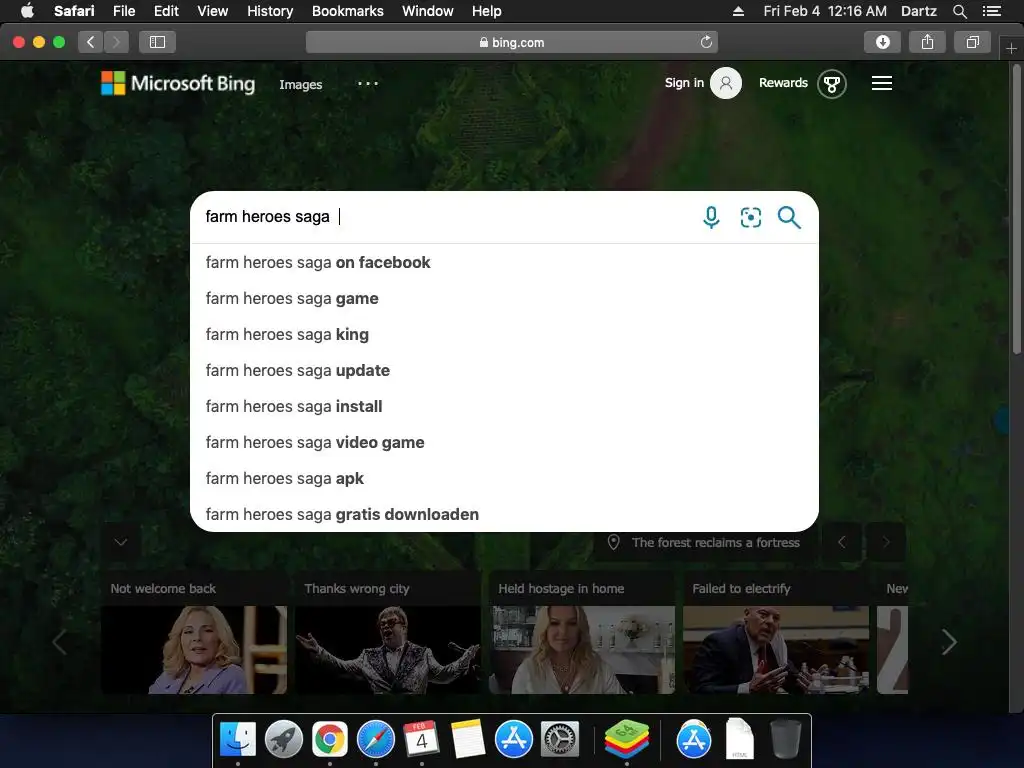Screen dimensions: 1024x768
Task: Open 'Not welcome back' news thumbnail
Action: coord(194,650)
